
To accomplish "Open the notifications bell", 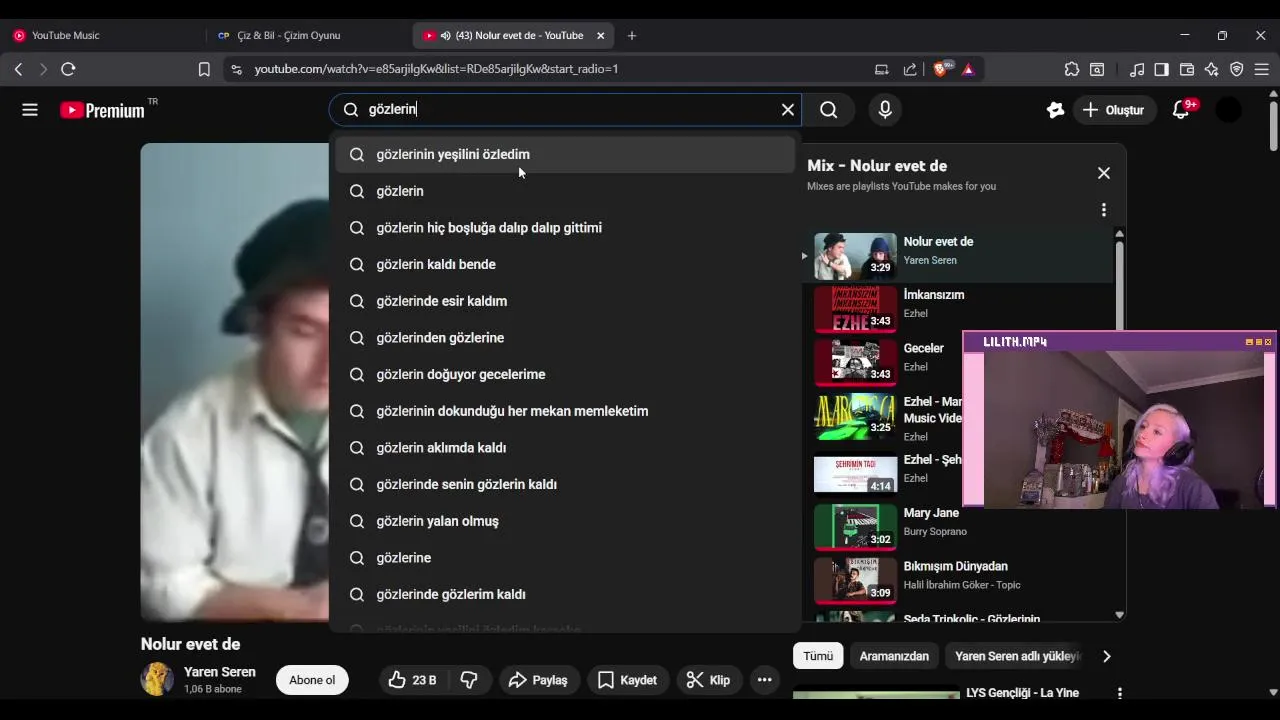I will pyautogui.click(x=1181, y=110).
